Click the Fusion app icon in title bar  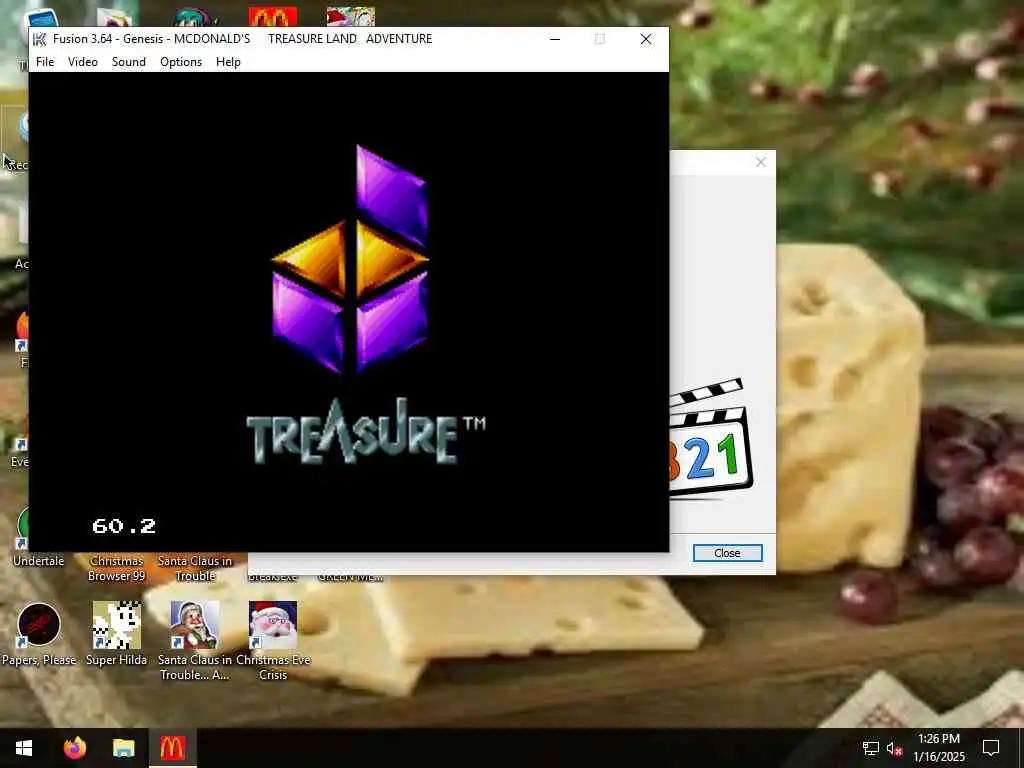tap(40, 39)
